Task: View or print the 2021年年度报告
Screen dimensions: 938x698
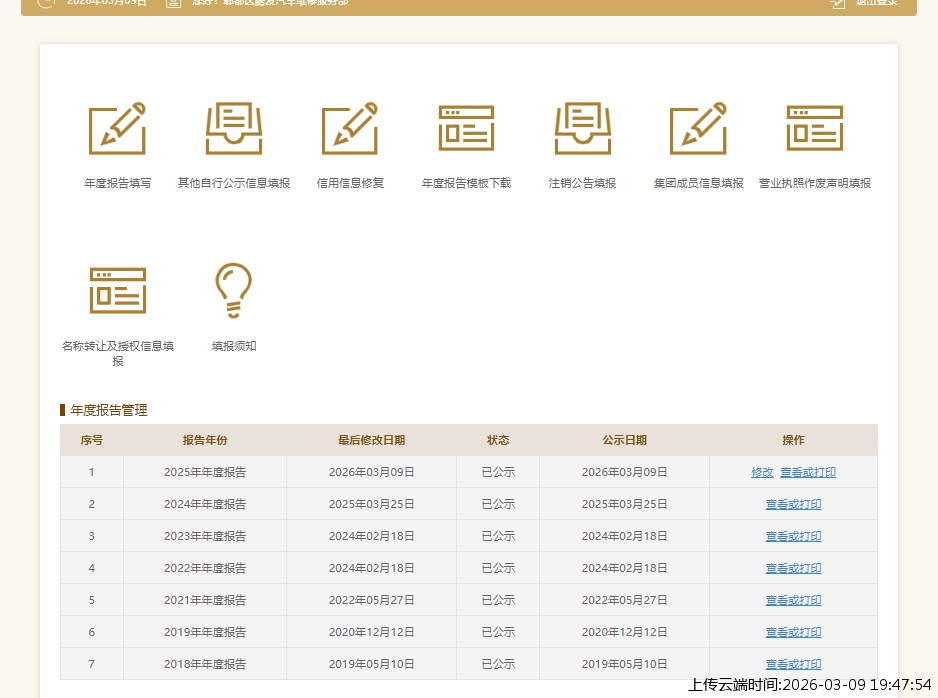Action: point(793,601)
